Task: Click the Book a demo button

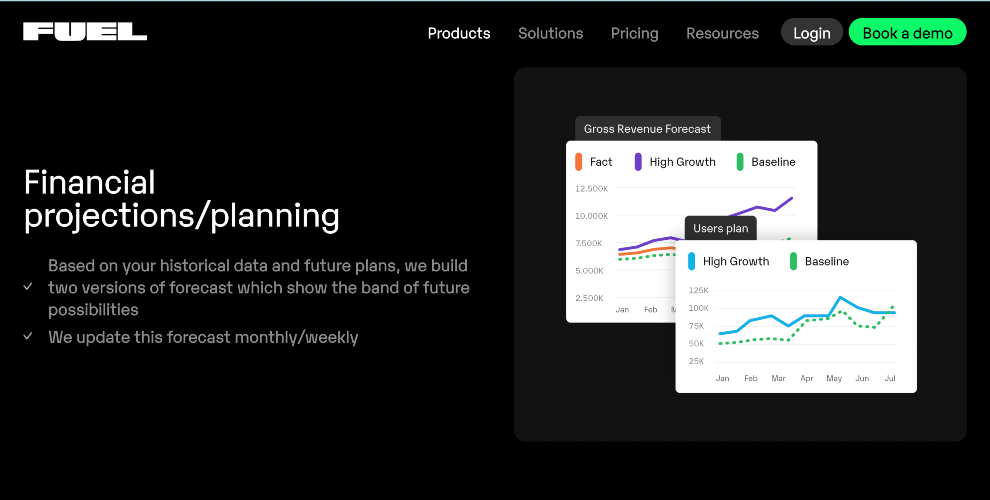Action: (907, 32)
